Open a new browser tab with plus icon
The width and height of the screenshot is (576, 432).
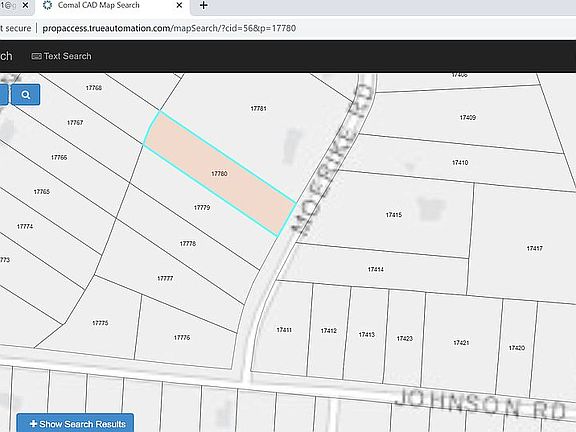pos(204,5)
